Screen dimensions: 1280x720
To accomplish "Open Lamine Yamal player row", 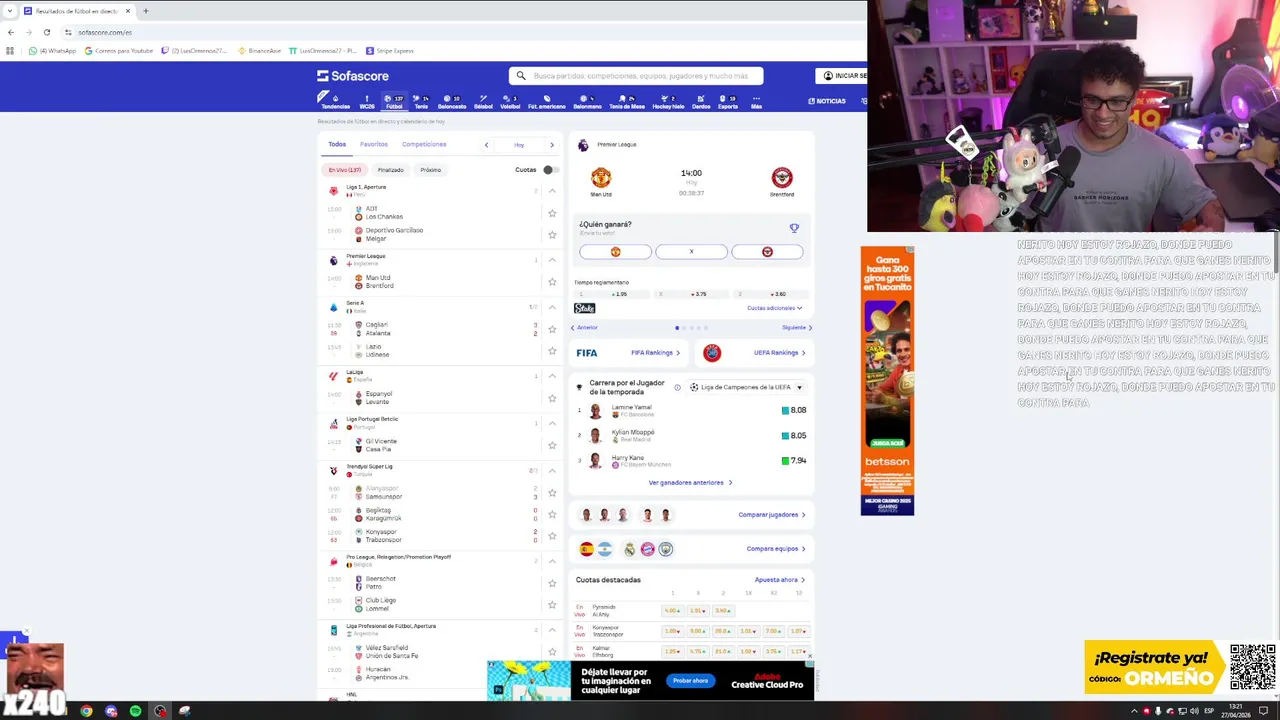I will tap(692, 410).
